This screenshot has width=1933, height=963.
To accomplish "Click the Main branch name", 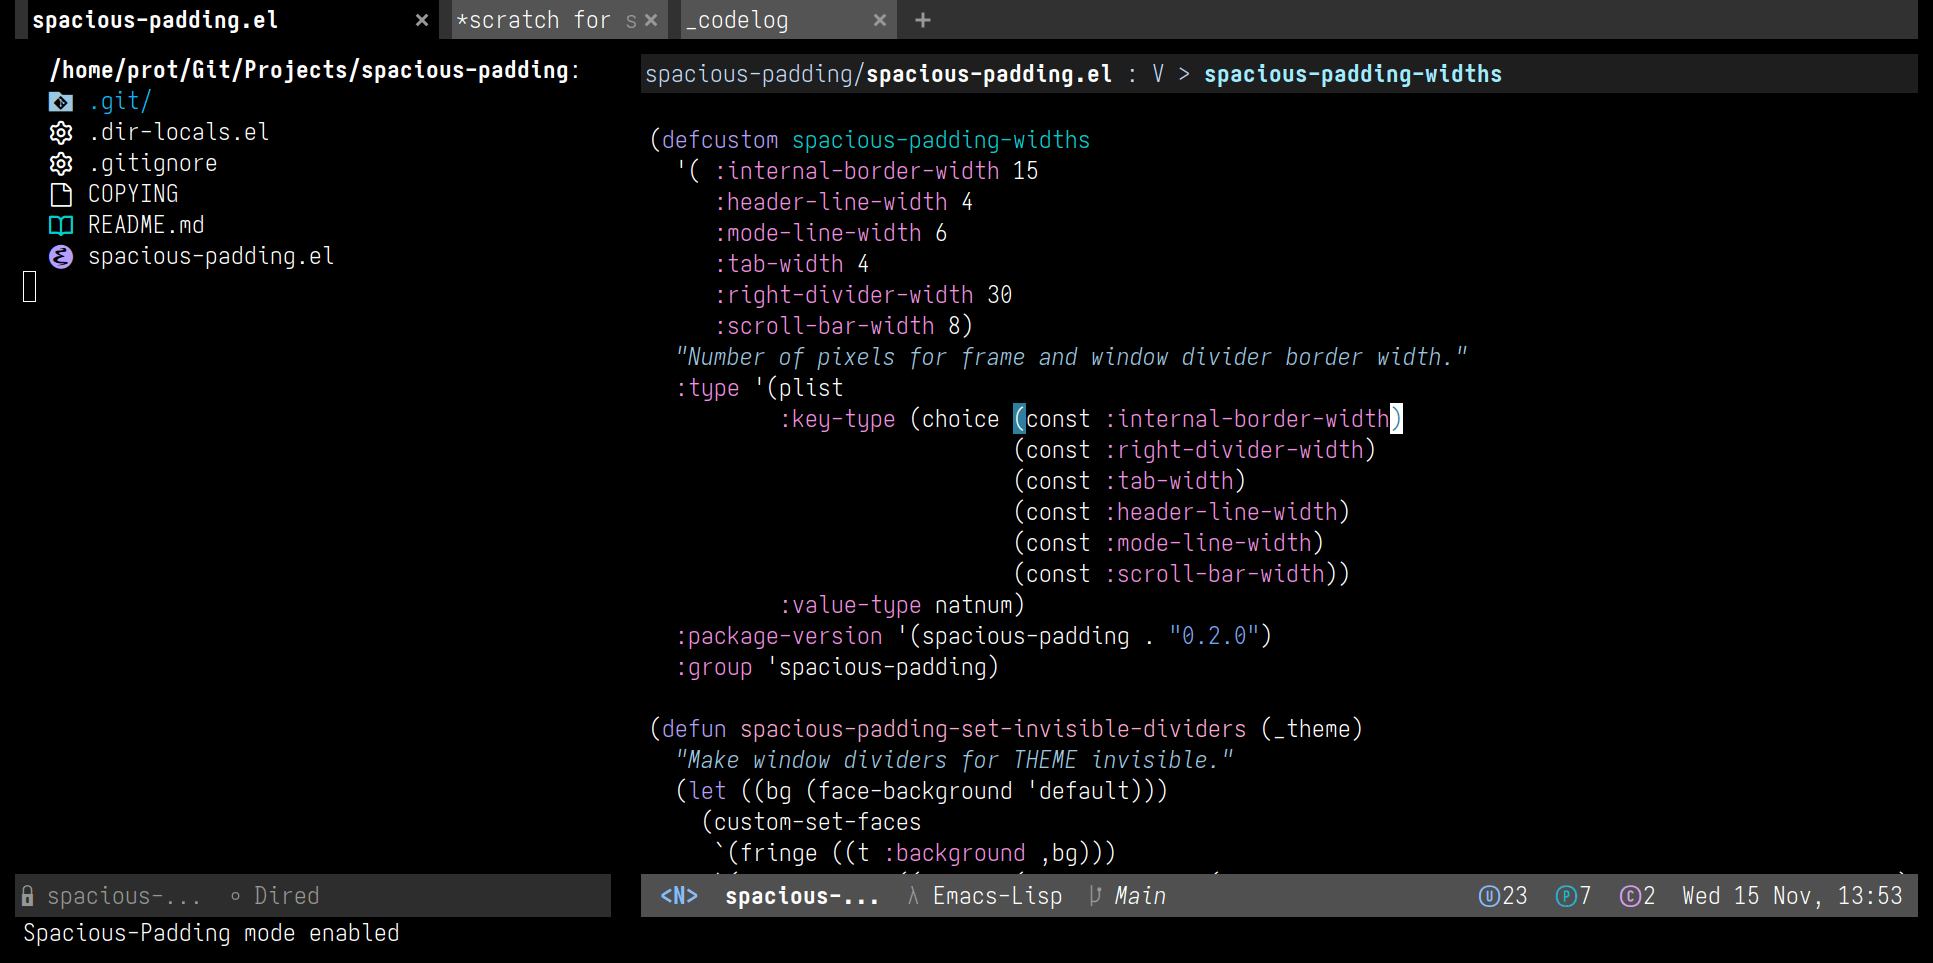I will (1140, 896).
